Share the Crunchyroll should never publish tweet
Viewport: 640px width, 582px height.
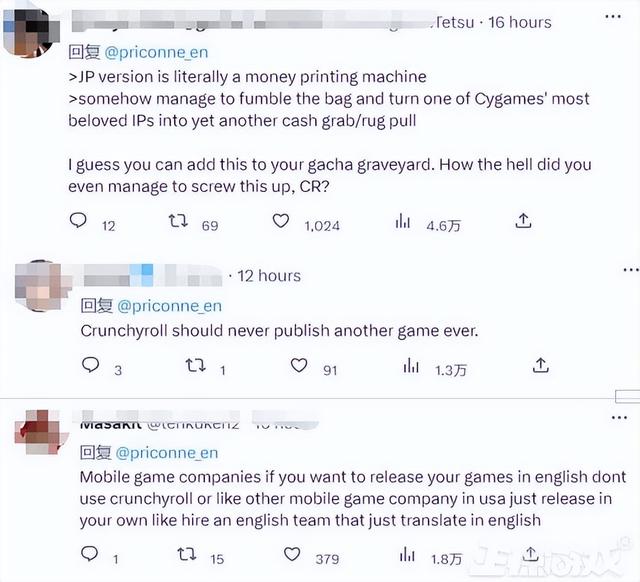[x=540, y=365]
